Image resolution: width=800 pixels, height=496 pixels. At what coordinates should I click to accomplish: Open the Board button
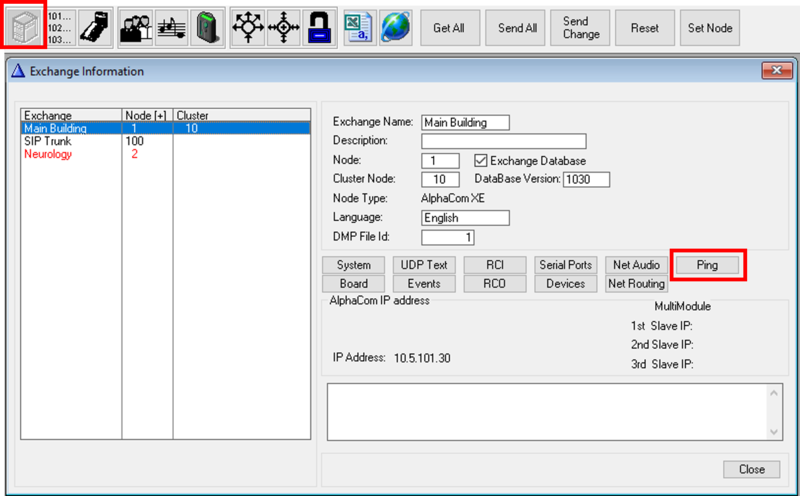(x=354, y=284)
